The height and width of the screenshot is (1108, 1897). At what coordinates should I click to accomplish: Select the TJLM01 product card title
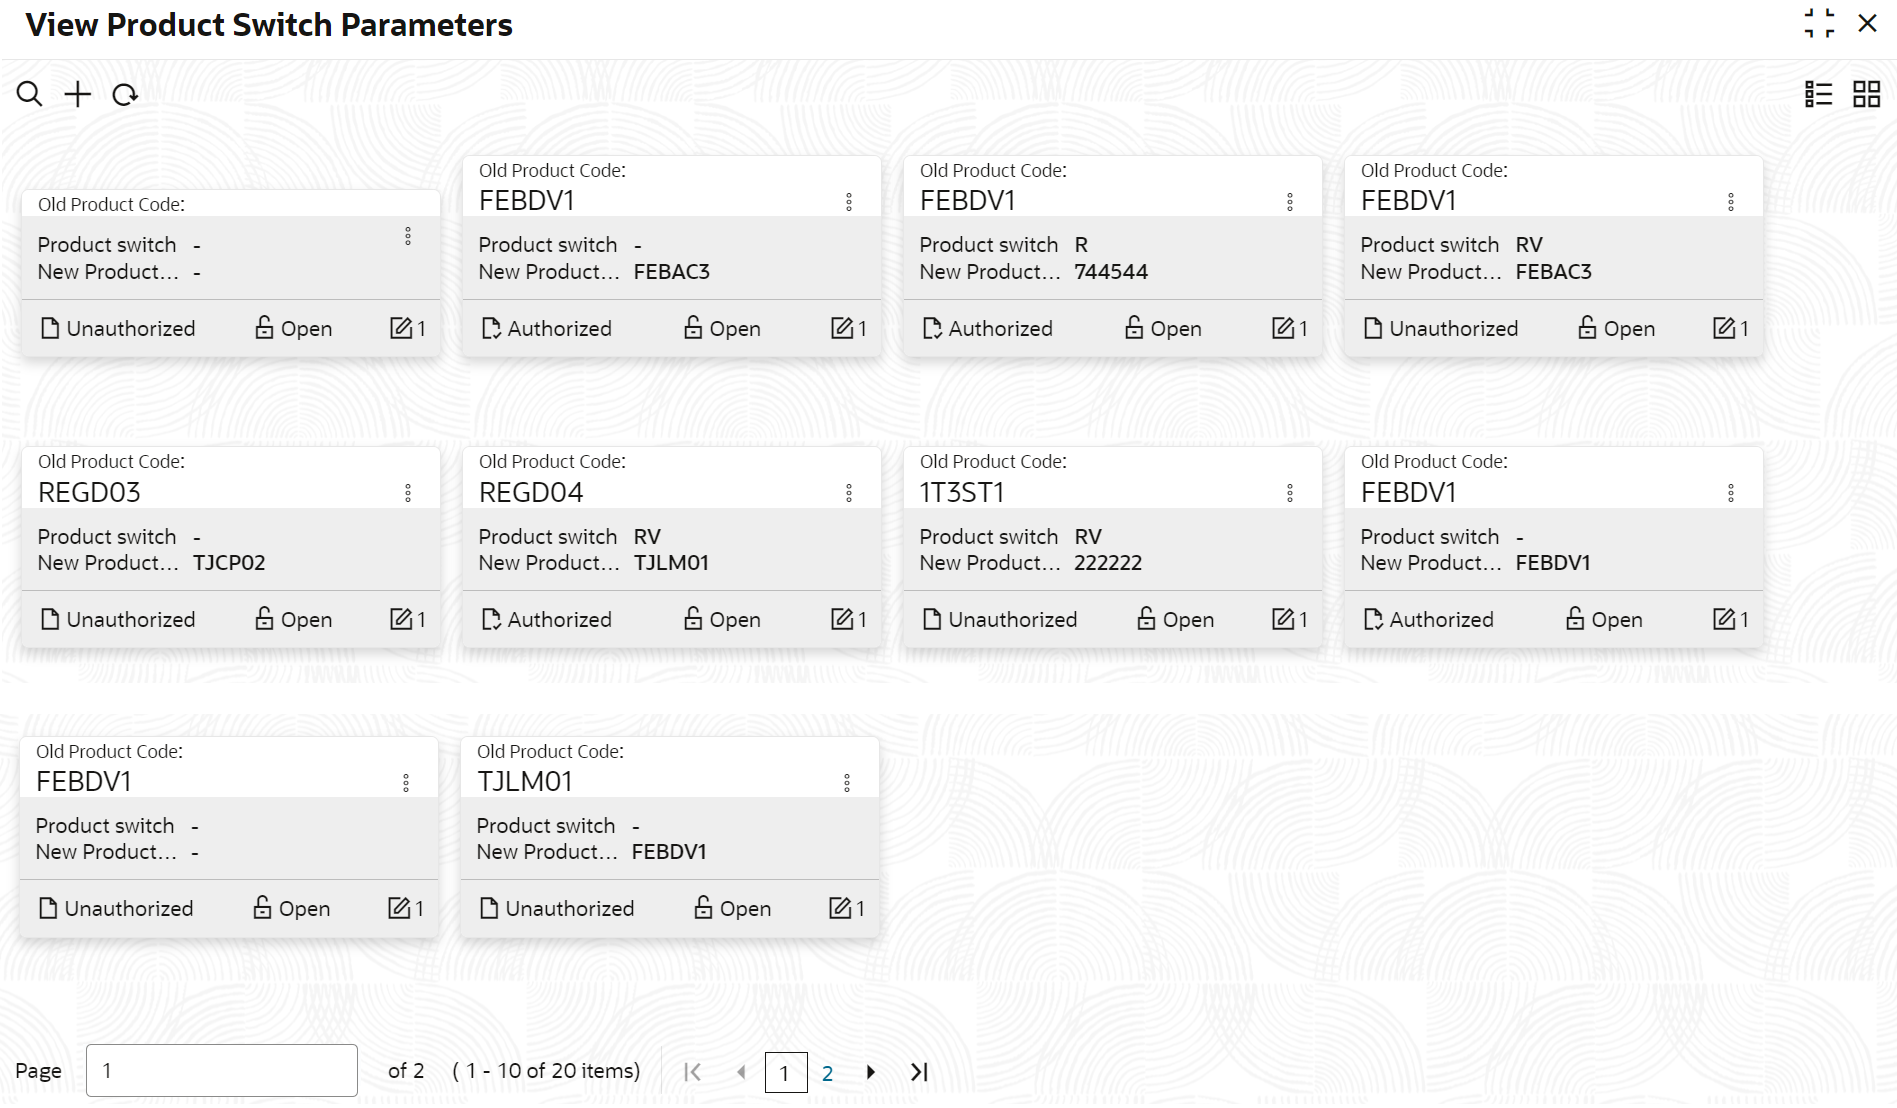(525, 782)
